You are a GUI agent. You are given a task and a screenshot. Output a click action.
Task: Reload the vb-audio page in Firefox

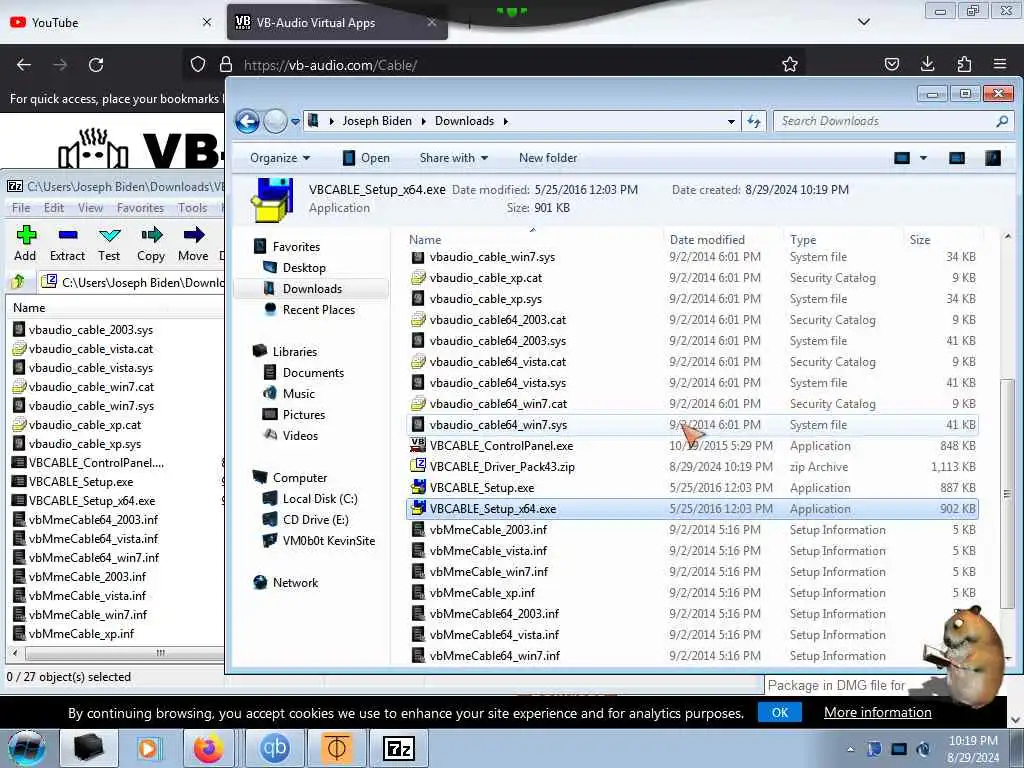point(96,65)
